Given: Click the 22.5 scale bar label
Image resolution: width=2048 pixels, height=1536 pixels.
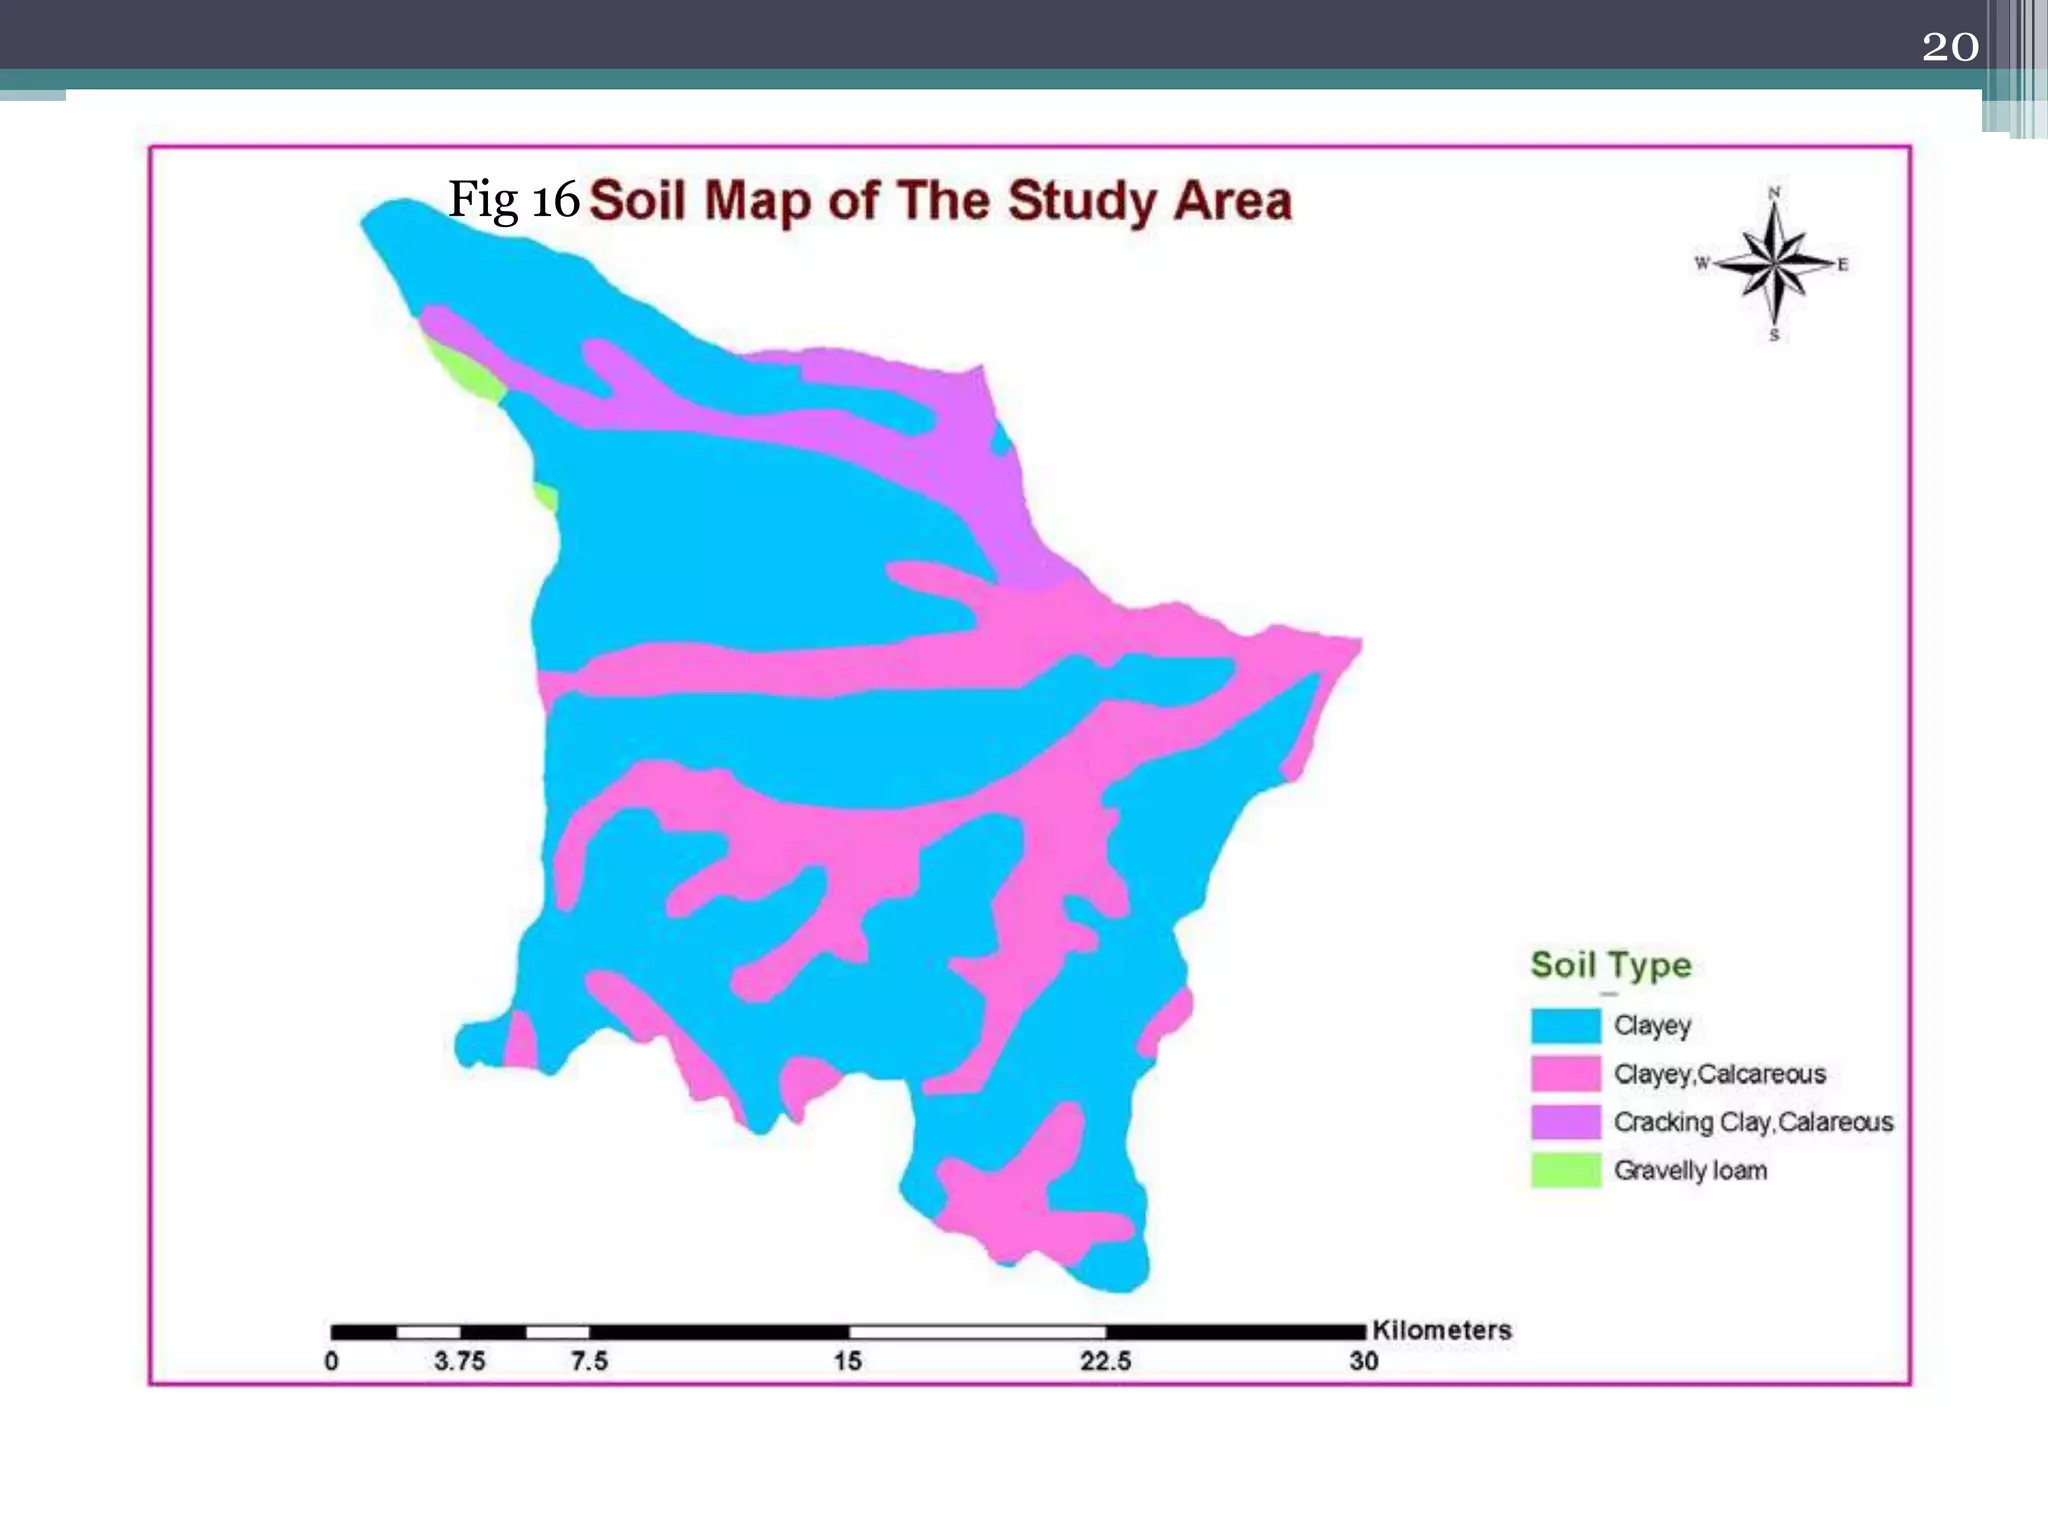Looking at the screenshot, I should [1105, 1361].
